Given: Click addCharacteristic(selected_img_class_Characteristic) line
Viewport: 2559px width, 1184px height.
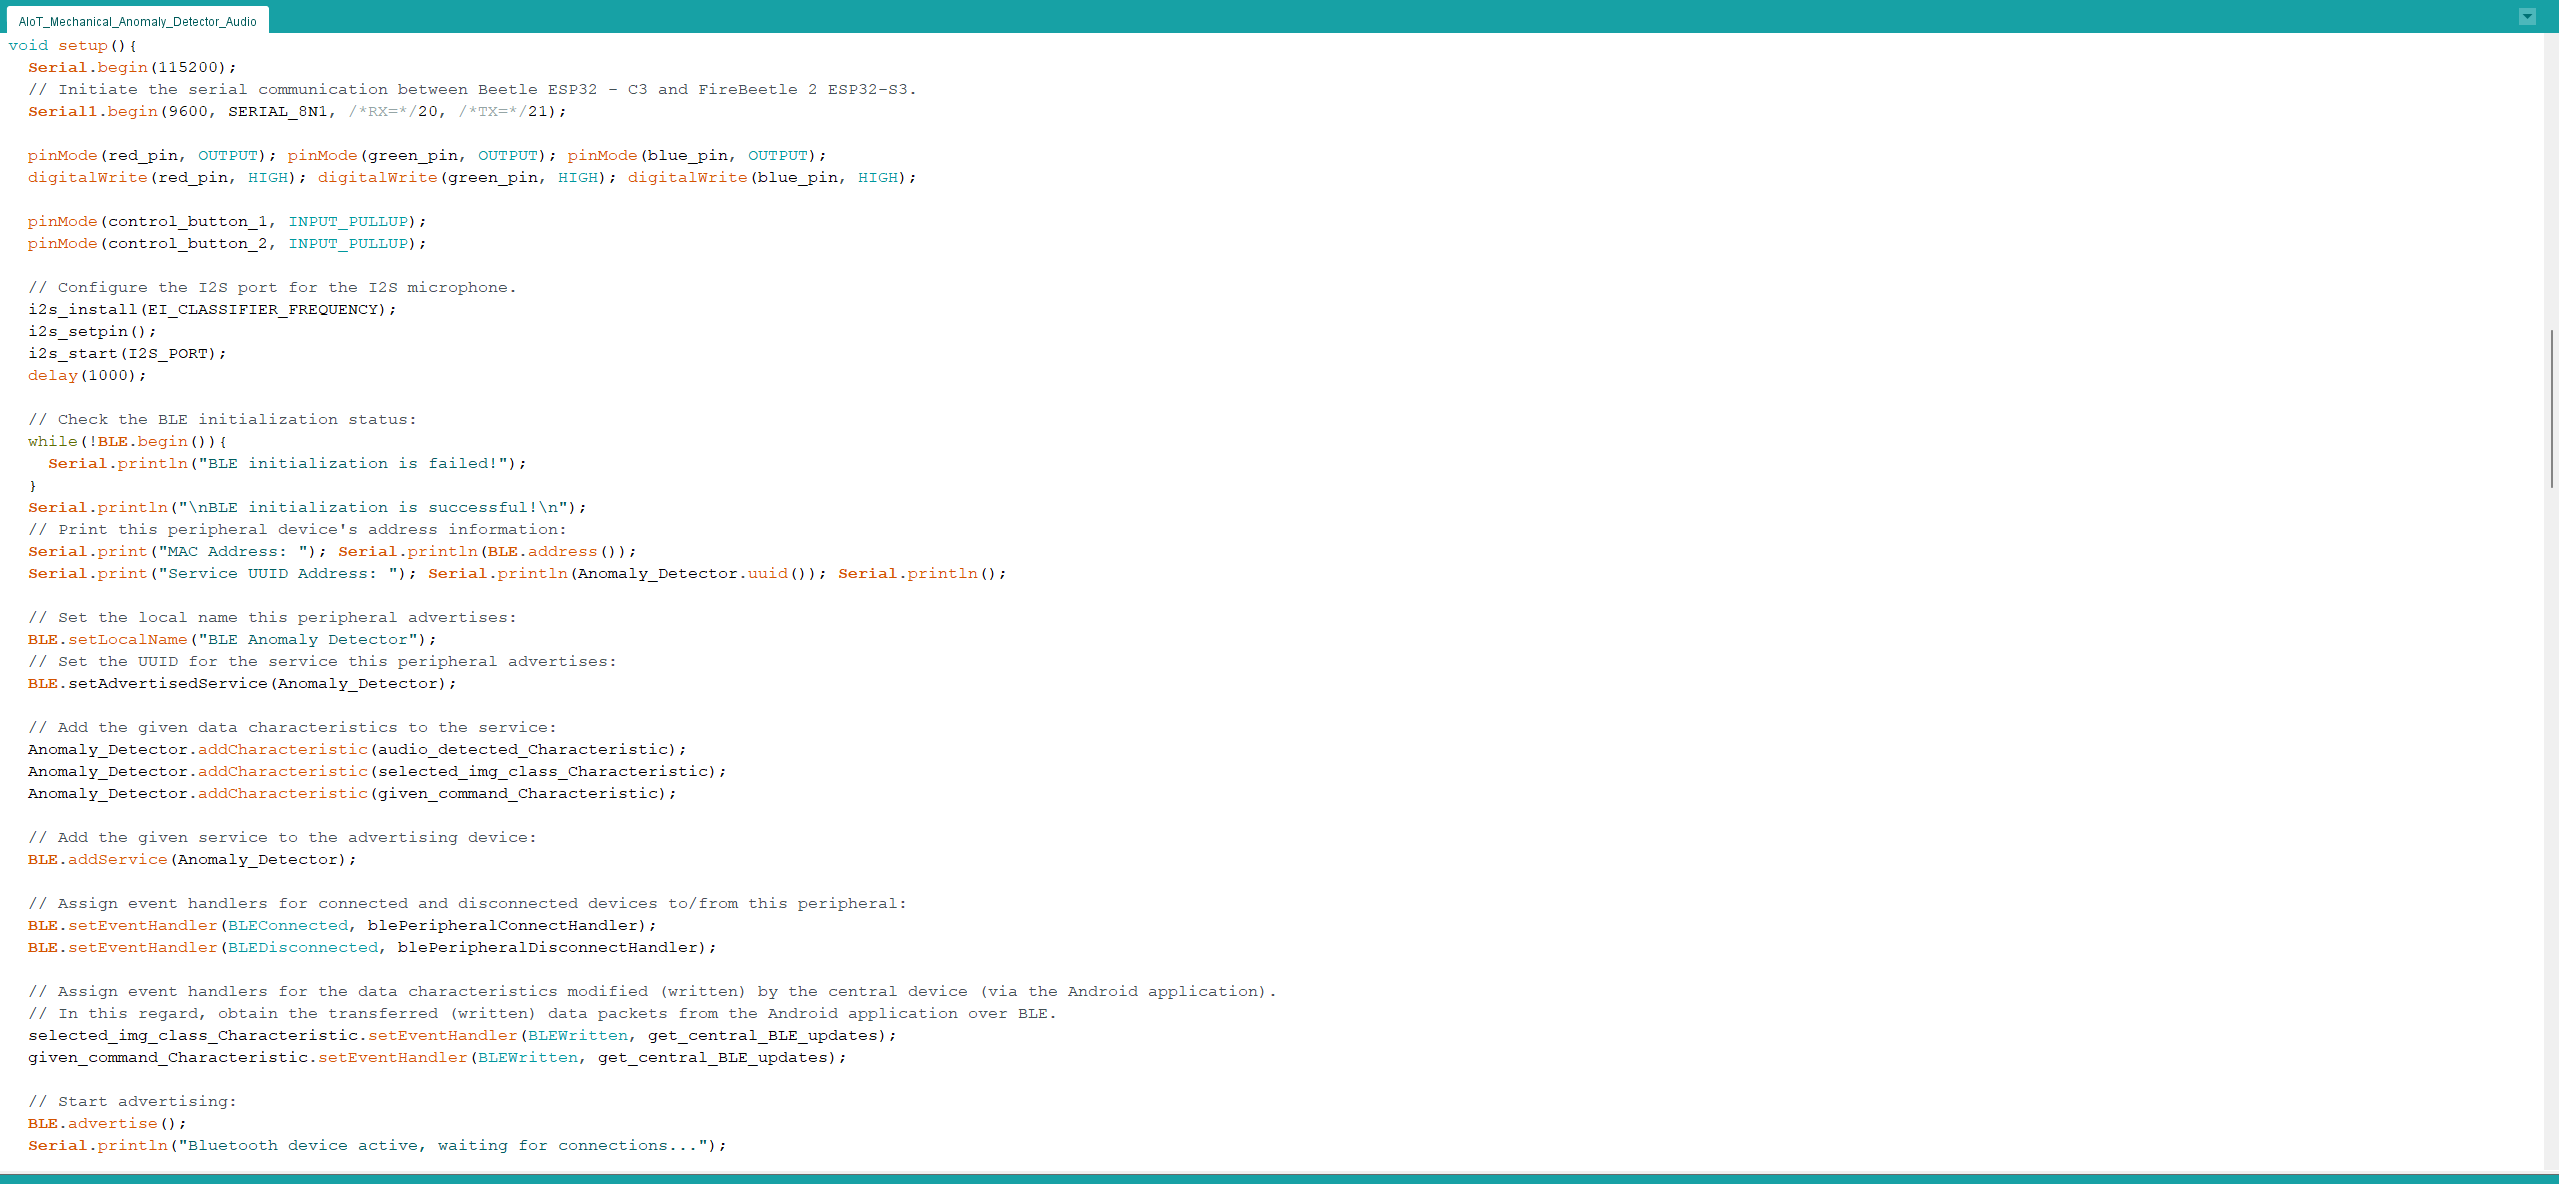Looking at the screenshot, I should [x=377, y=771].
